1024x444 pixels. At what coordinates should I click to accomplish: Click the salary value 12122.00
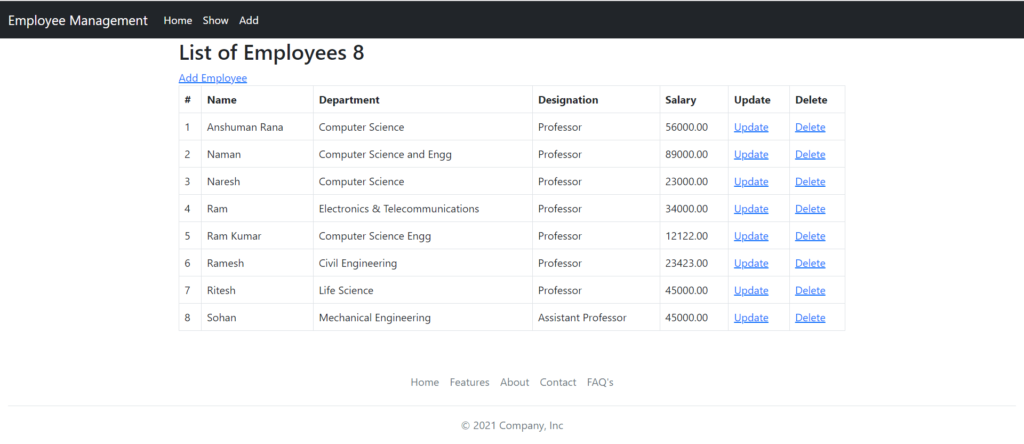tap(687, 236)
